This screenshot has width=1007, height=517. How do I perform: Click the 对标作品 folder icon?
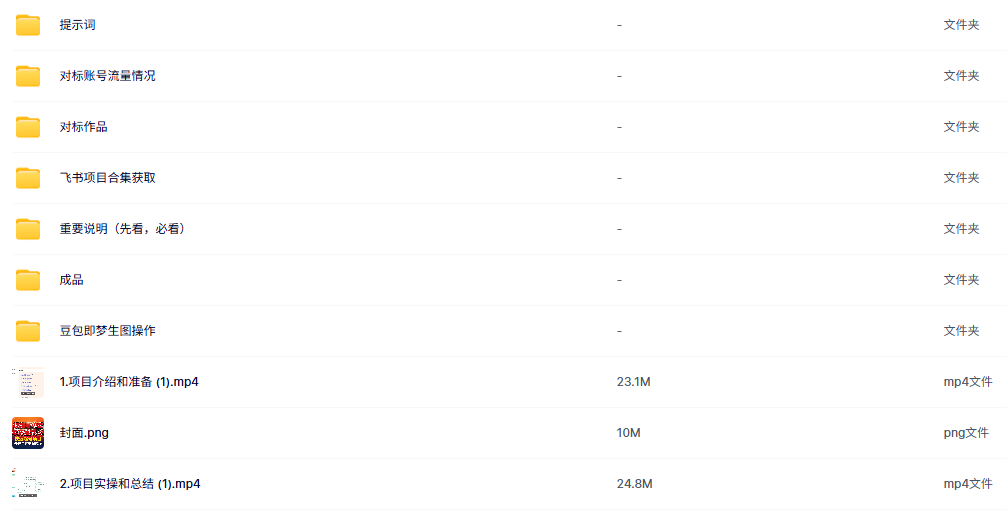point(28,127)
